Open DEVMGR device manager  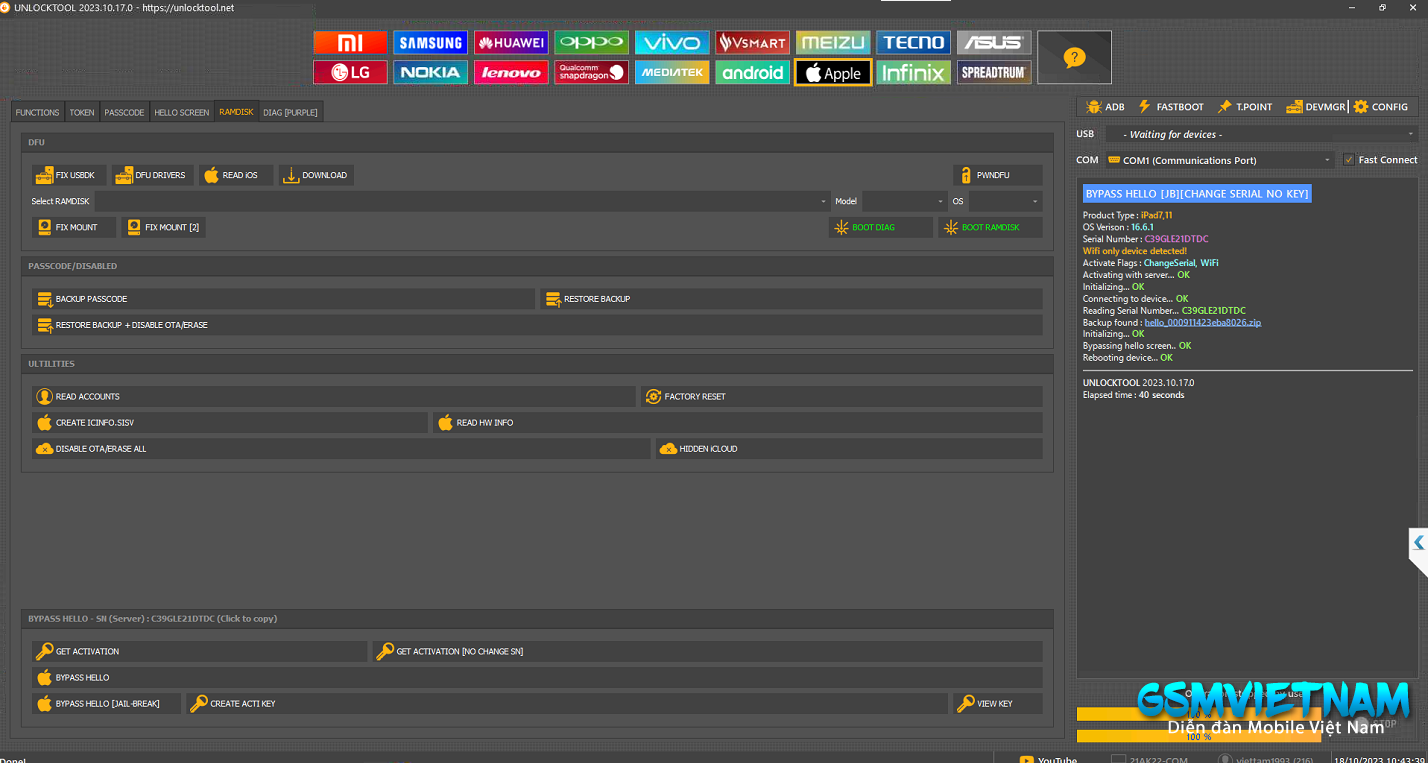pos(1316,106)
